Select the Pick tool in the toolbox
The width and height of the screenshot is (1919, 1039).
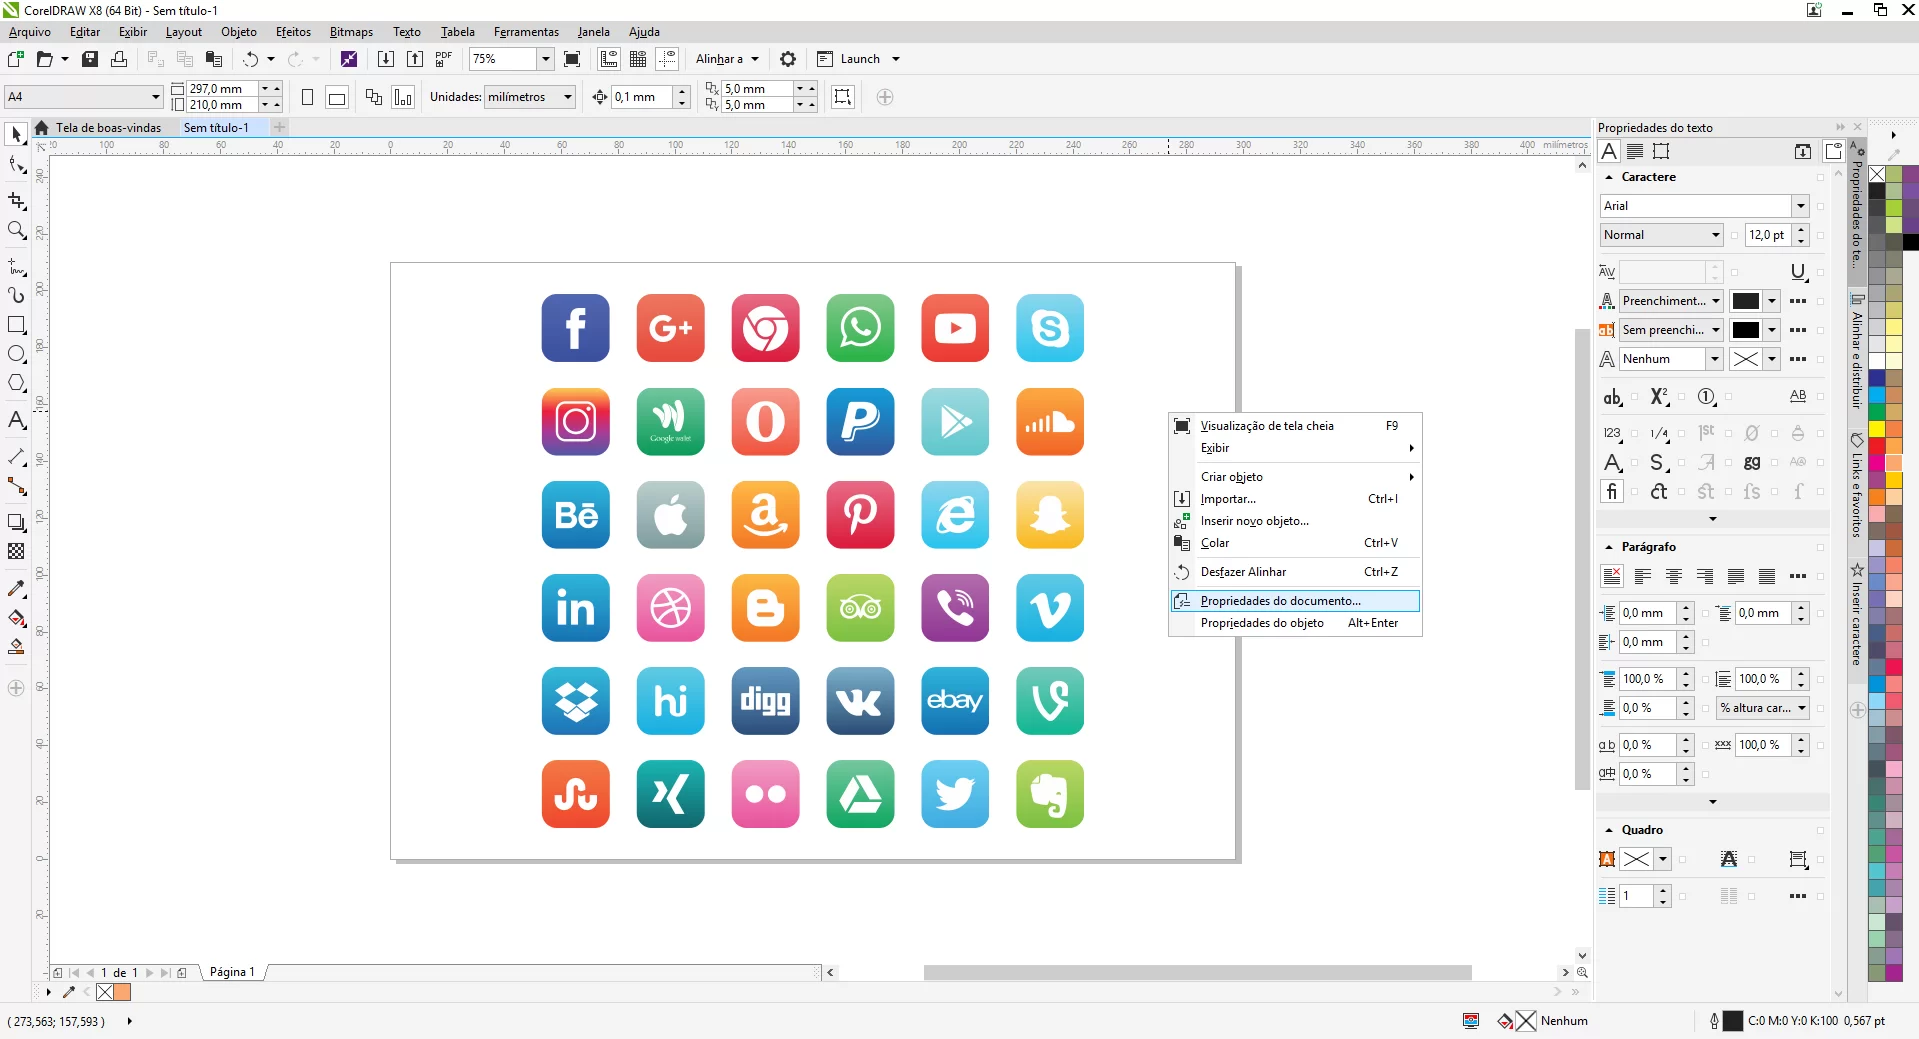coord(16,134)
